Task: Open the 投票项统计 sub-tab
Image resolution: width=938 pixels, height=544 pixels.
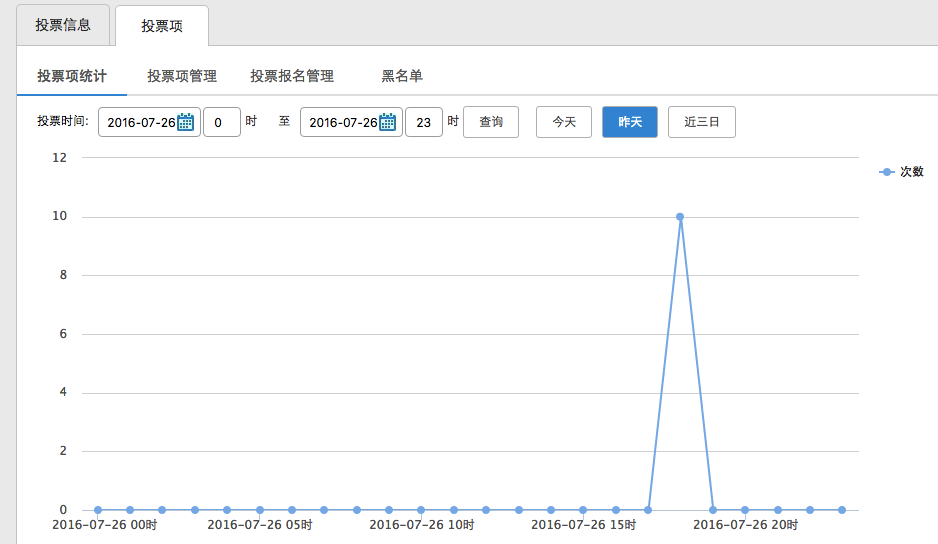Action: click(x=72, y=76)
